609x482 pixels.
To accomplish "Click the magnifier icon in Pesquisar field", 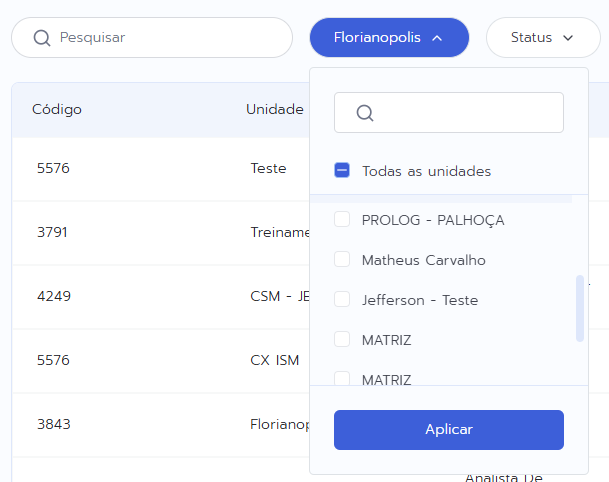I will (41, 38).
